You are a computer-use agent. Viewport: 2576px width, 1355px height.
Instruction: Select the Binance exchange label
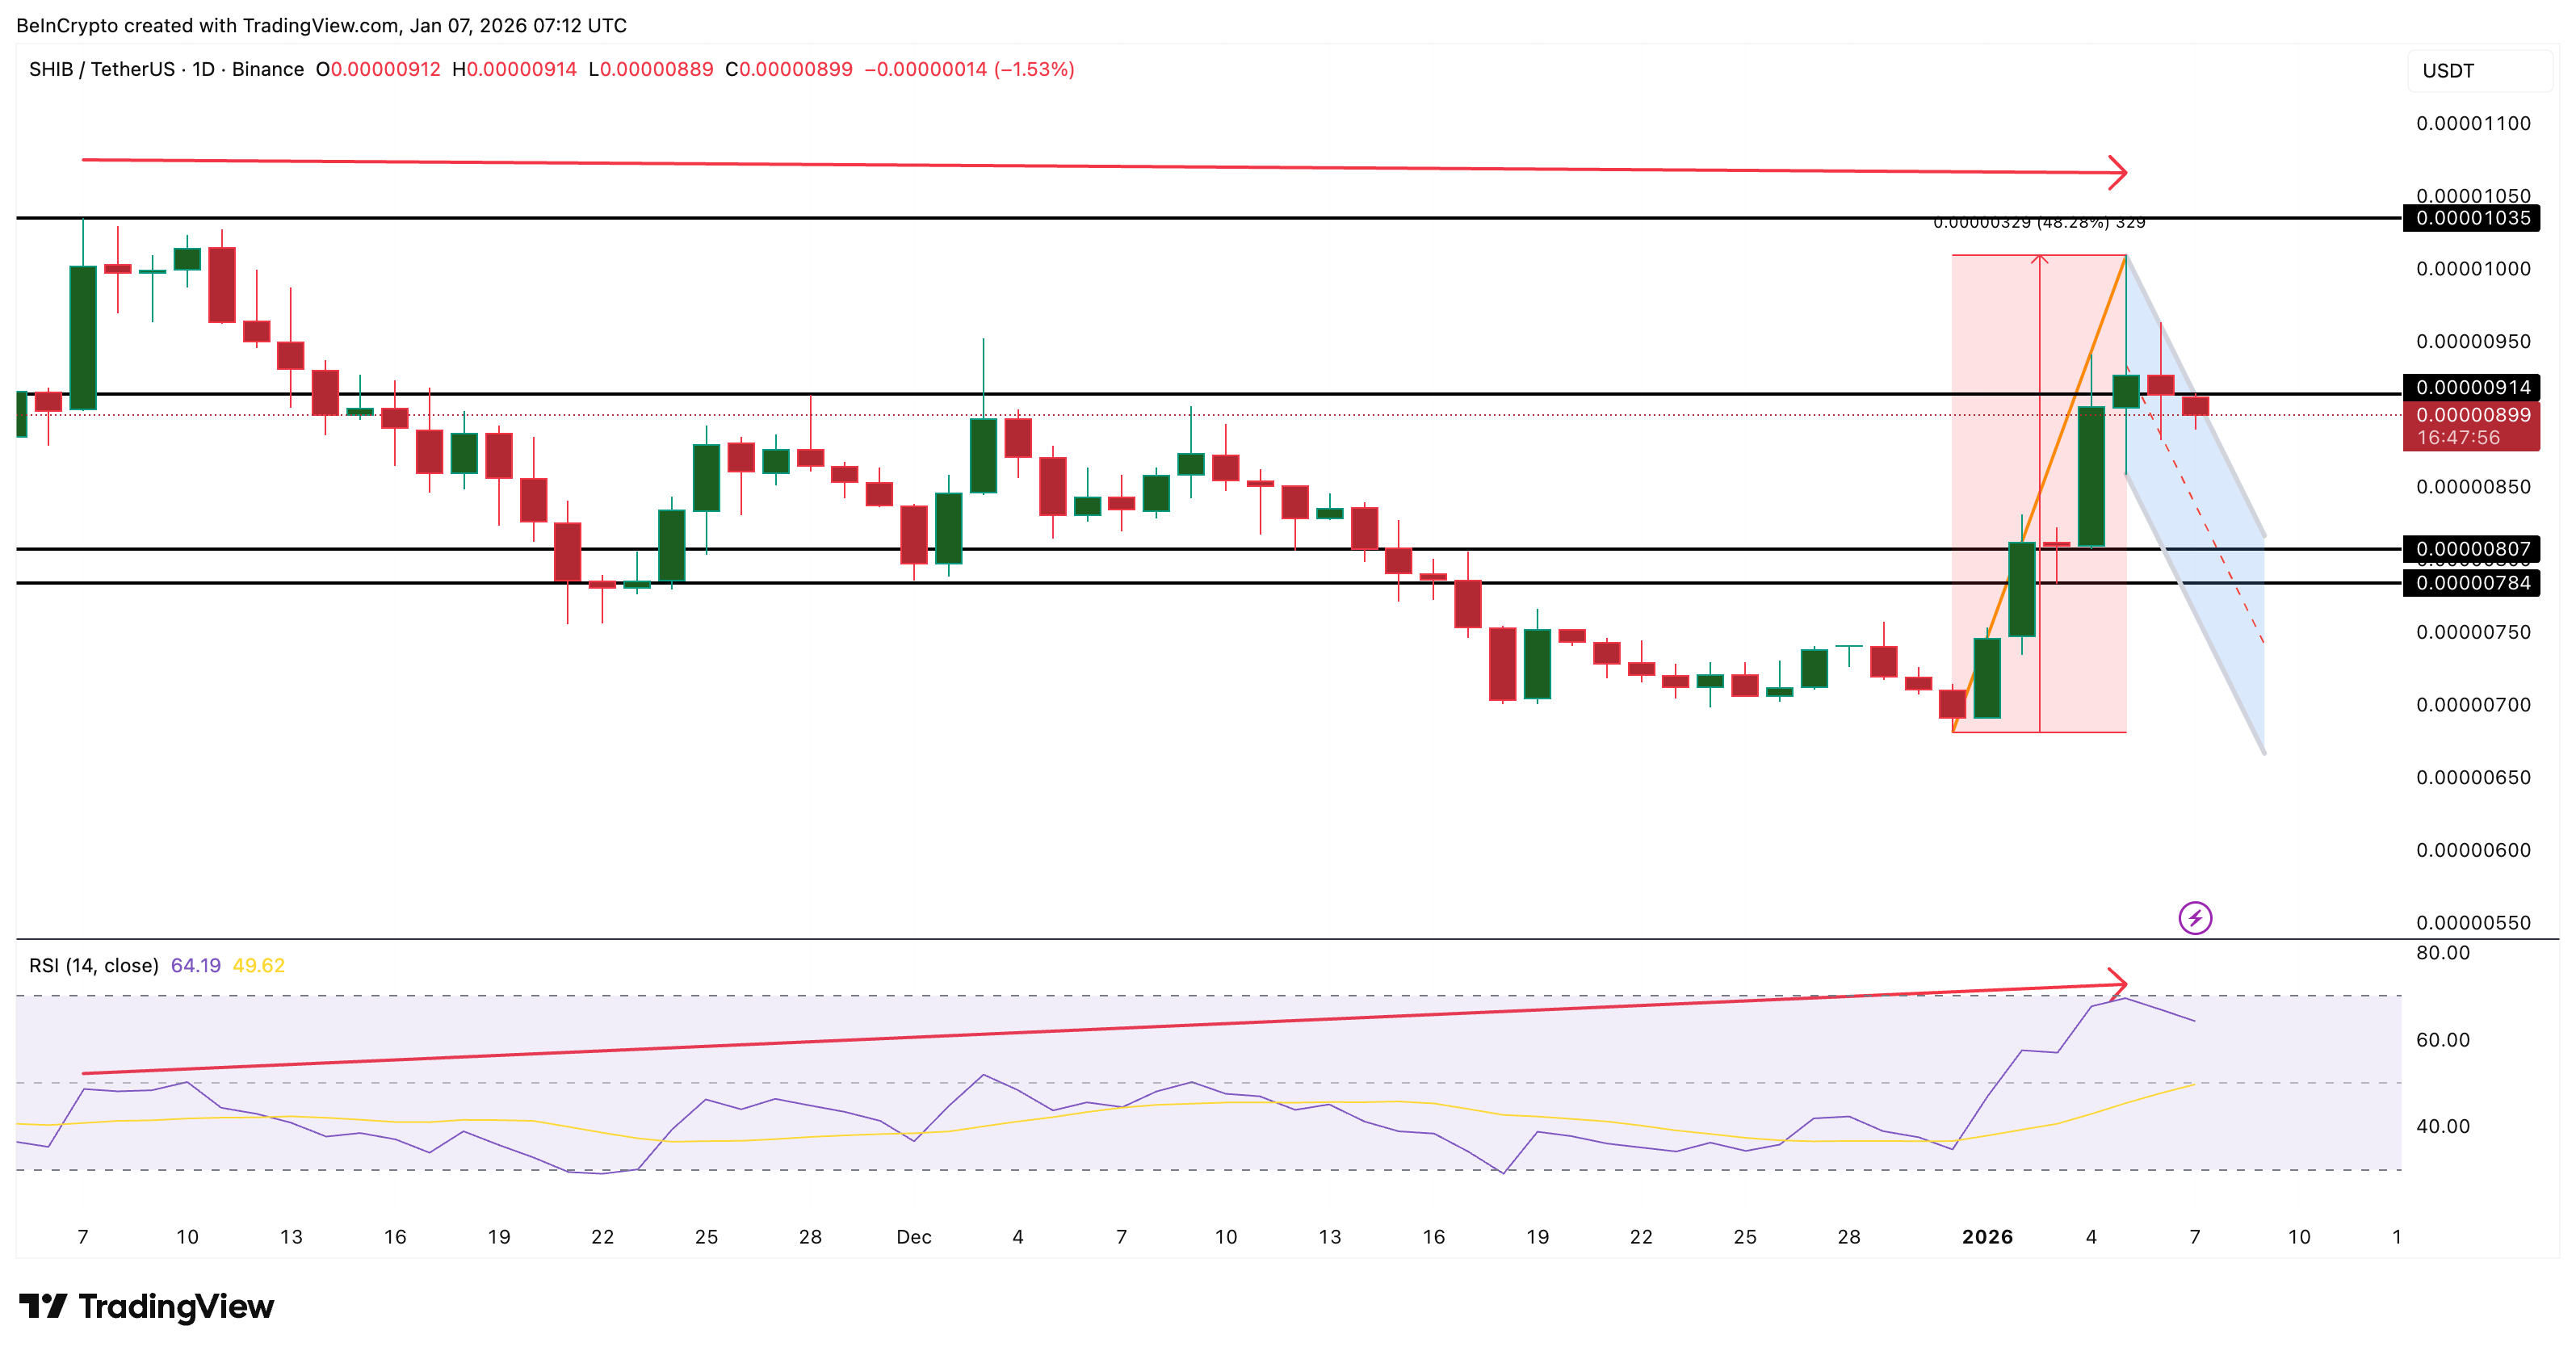pos(268,69)
